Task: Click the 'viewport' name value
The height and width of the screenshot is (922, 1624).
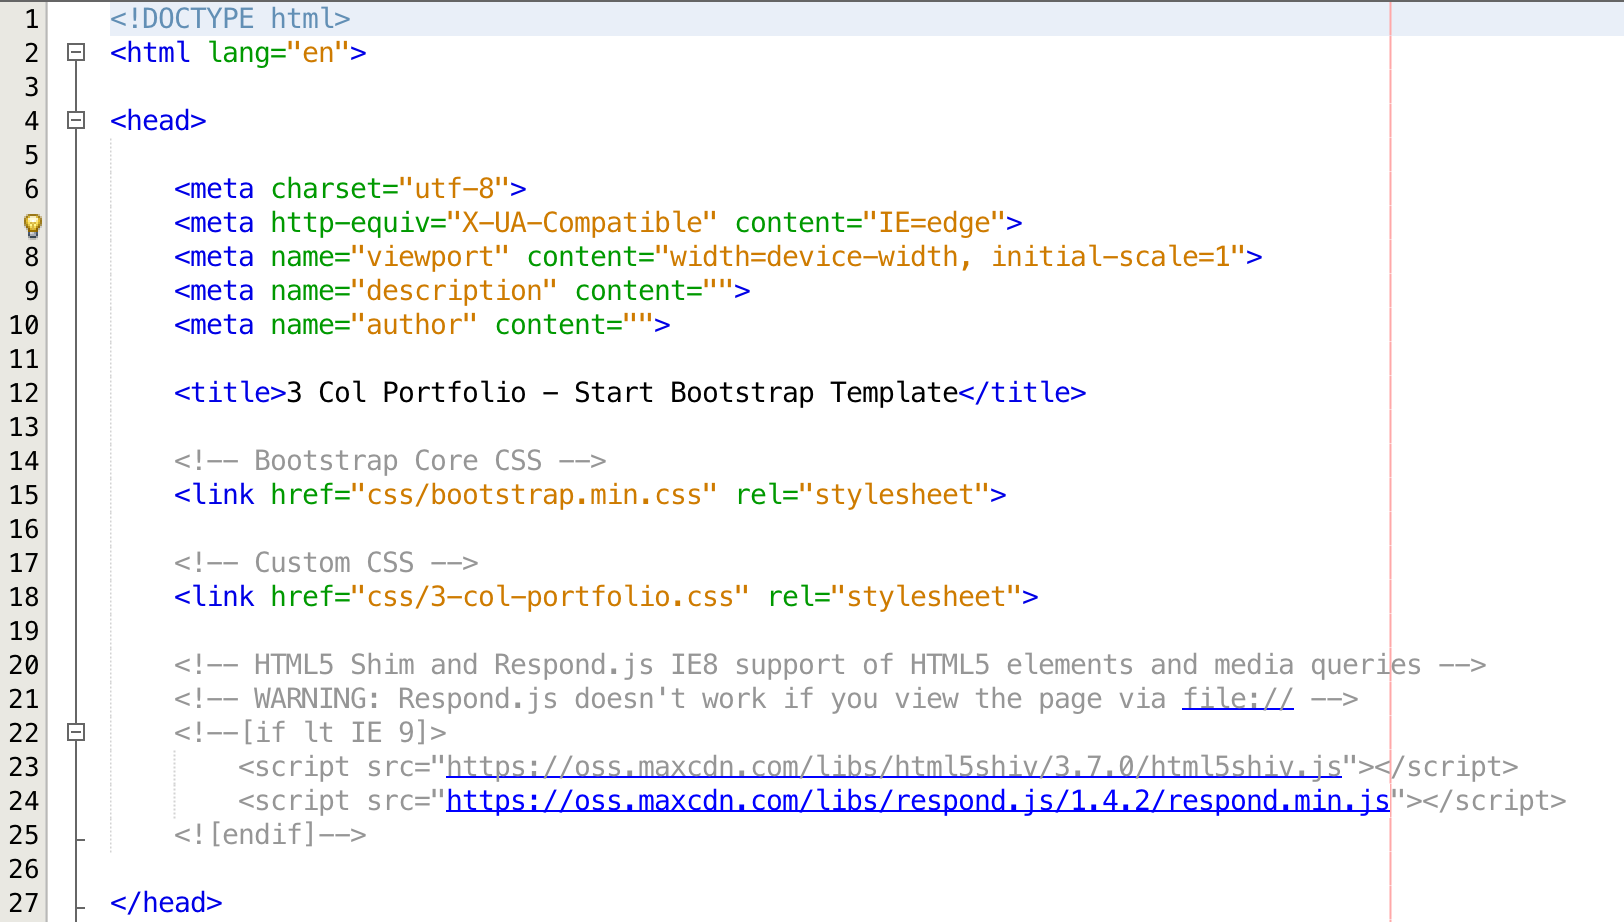Action: (x=430, y=256)
